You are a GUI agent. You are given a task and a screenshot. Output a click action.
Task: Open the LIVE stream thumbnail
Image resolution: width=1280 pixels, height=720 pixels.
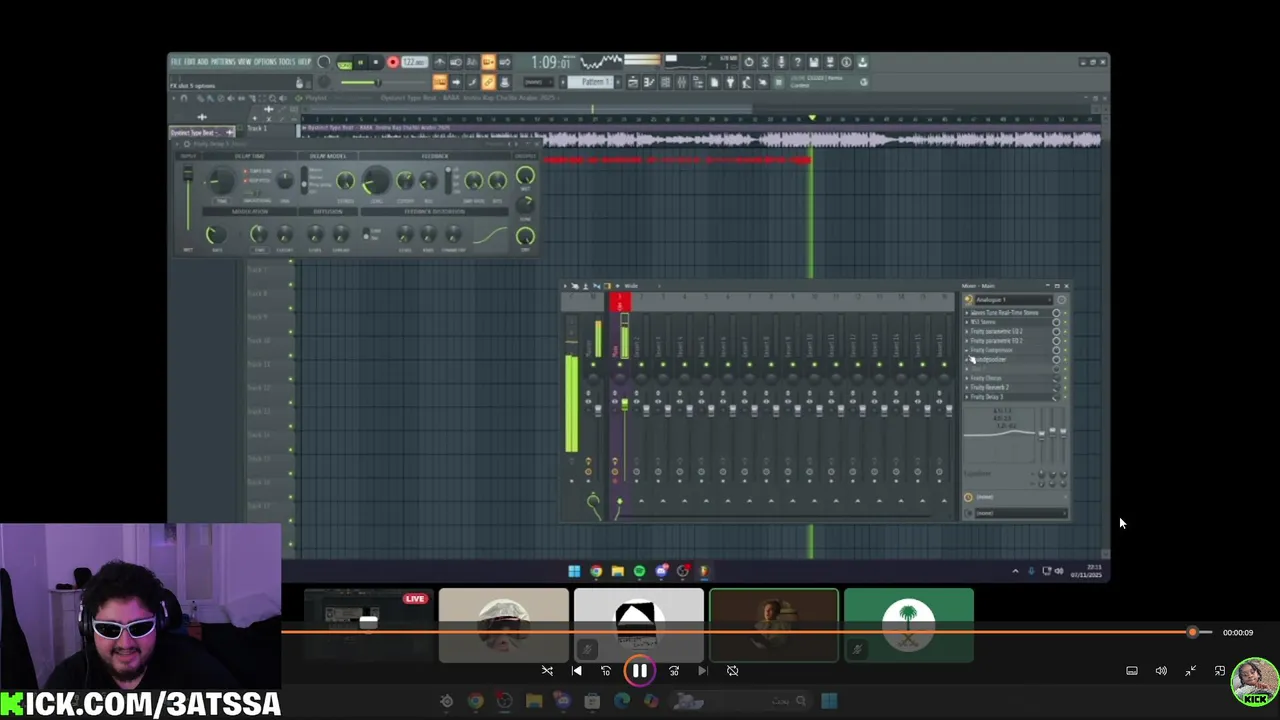pos(369,625)
